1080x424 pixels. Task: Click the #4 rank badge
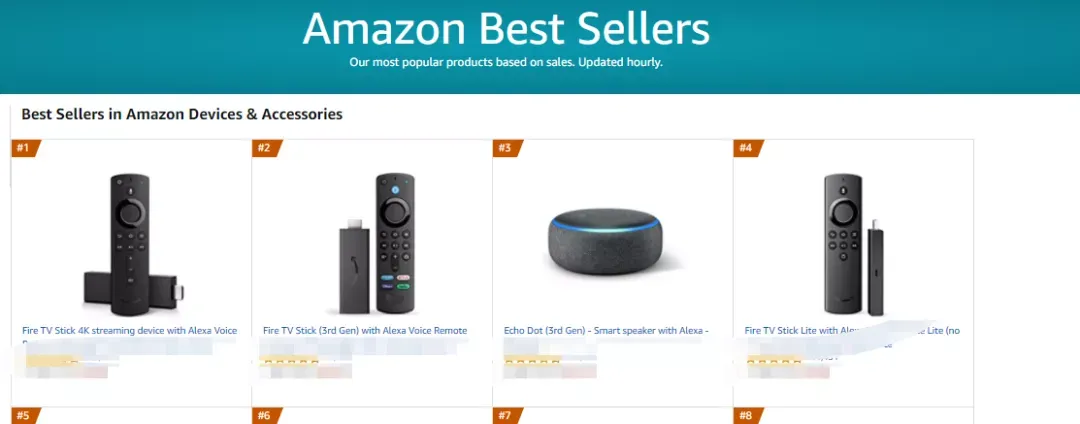click(749, 148)
